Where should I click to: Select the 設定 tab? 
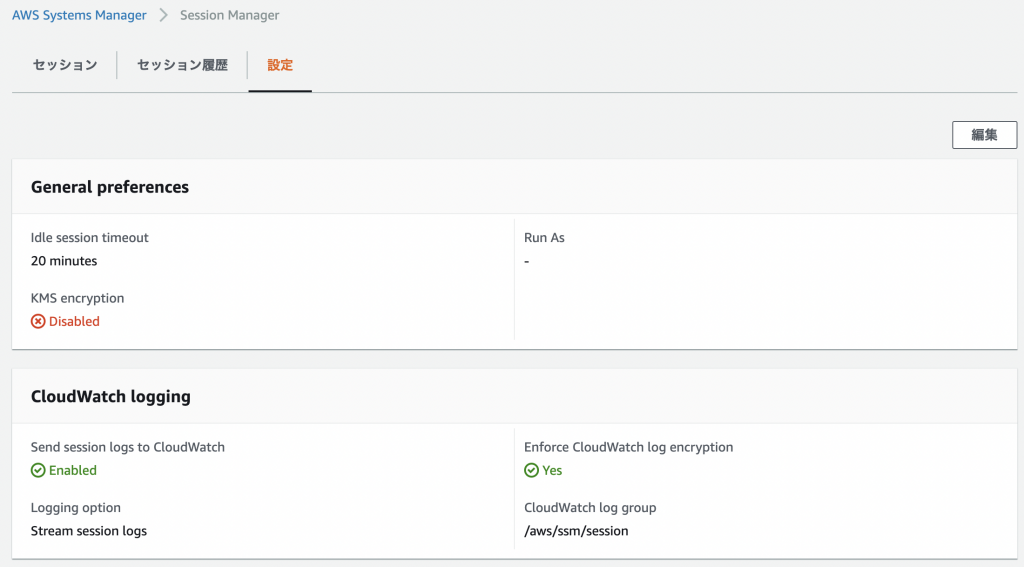[280, 65]
